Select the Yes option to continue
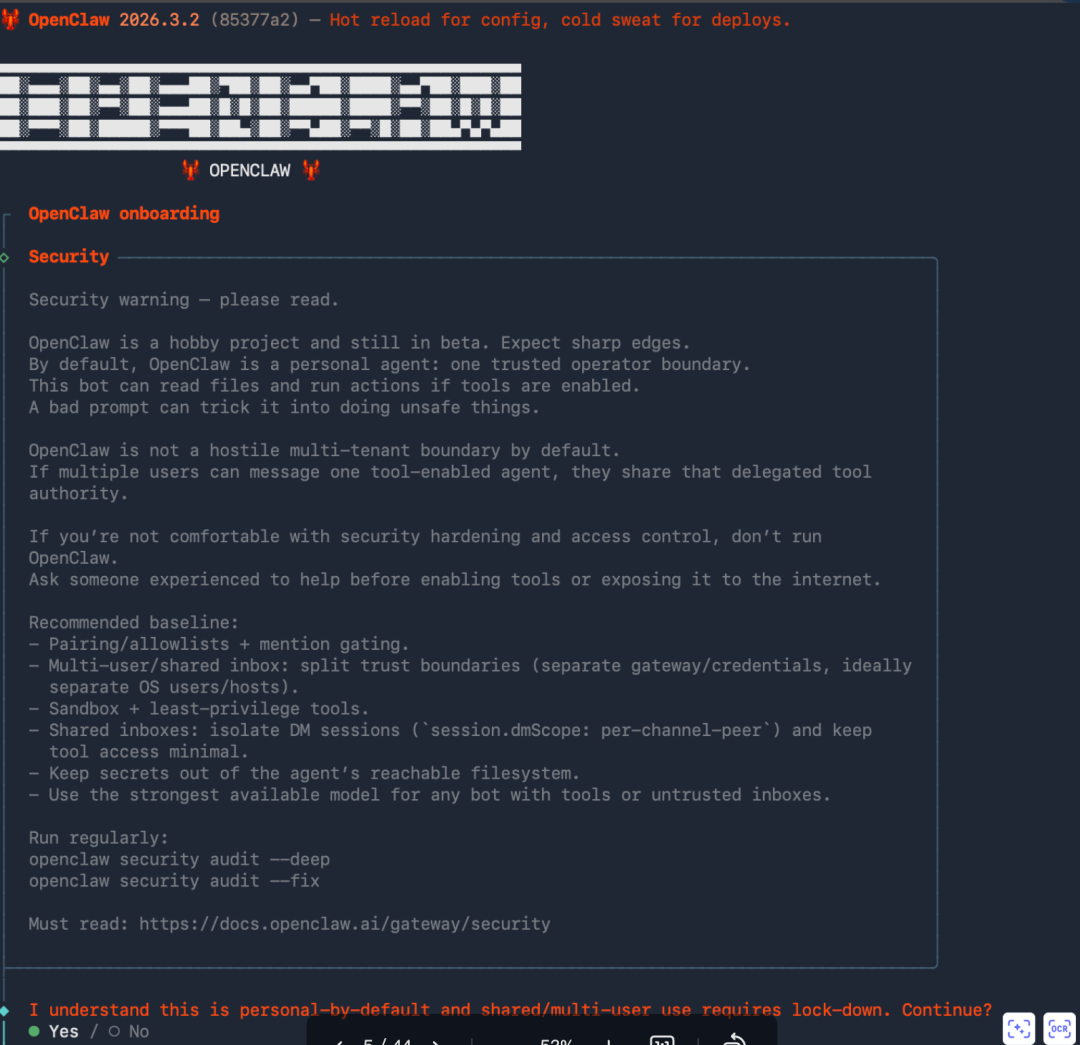The height and width of the screenshot is (1045, 1080). click(54, 1031)
